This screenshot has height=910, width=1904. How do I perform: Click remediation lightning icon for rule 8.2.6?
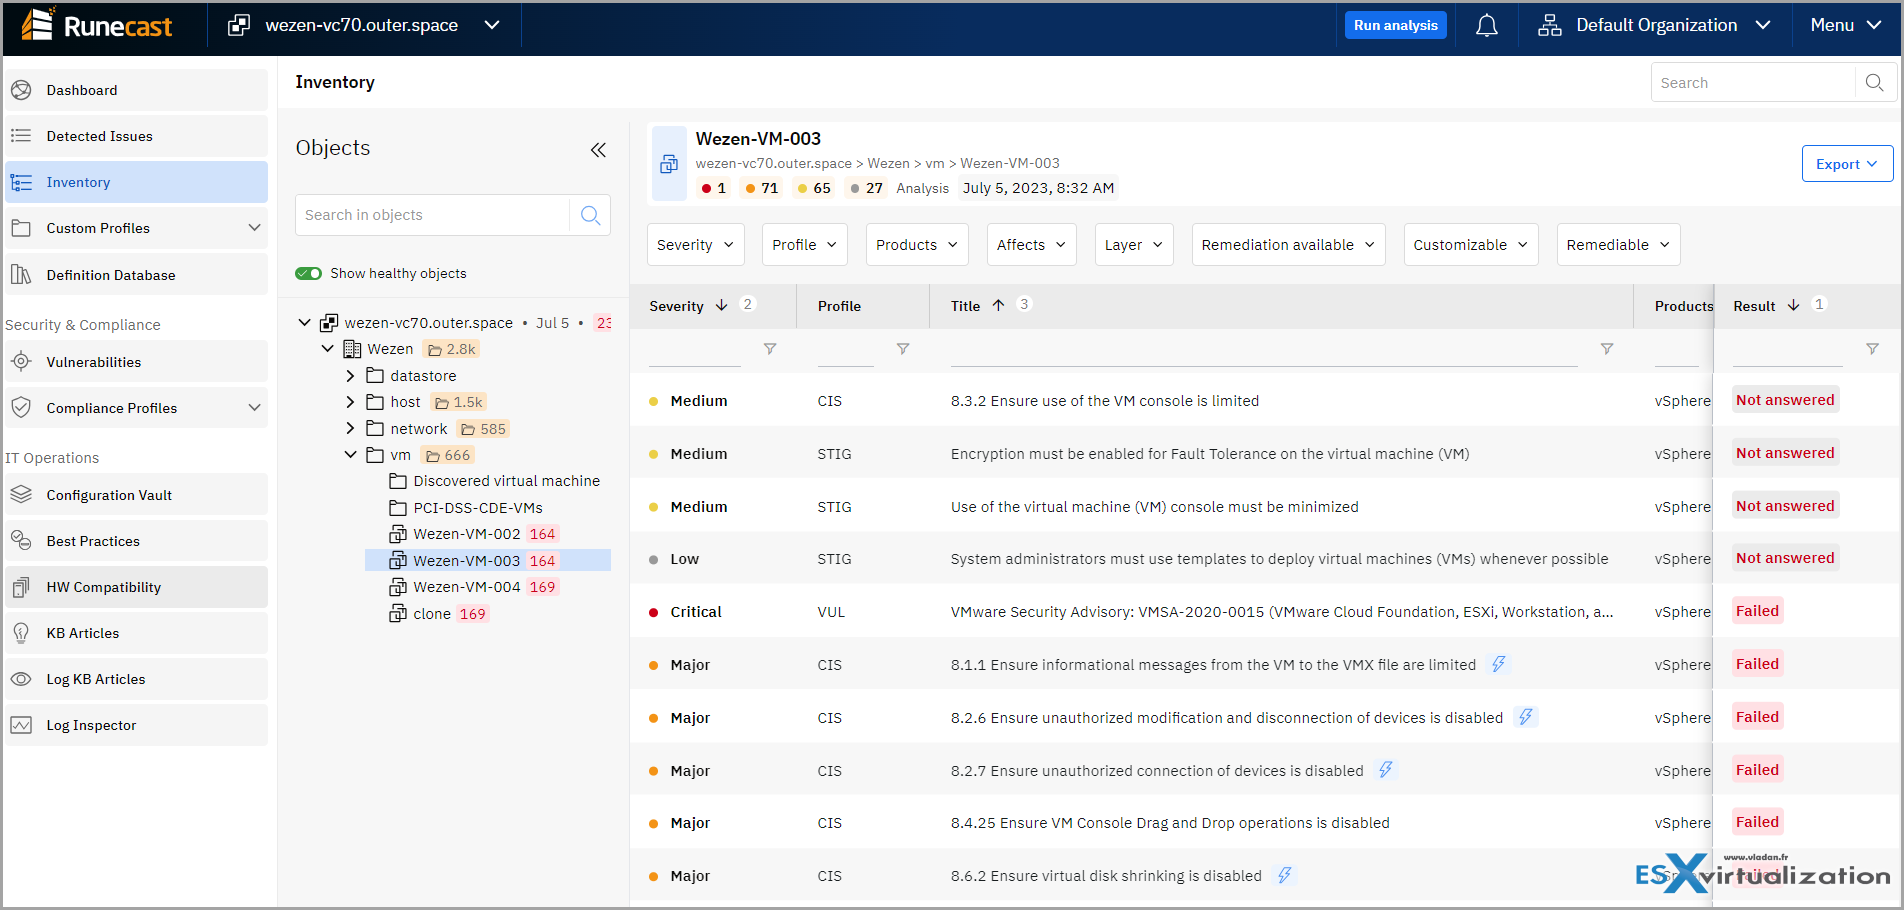click(1525, 717)
